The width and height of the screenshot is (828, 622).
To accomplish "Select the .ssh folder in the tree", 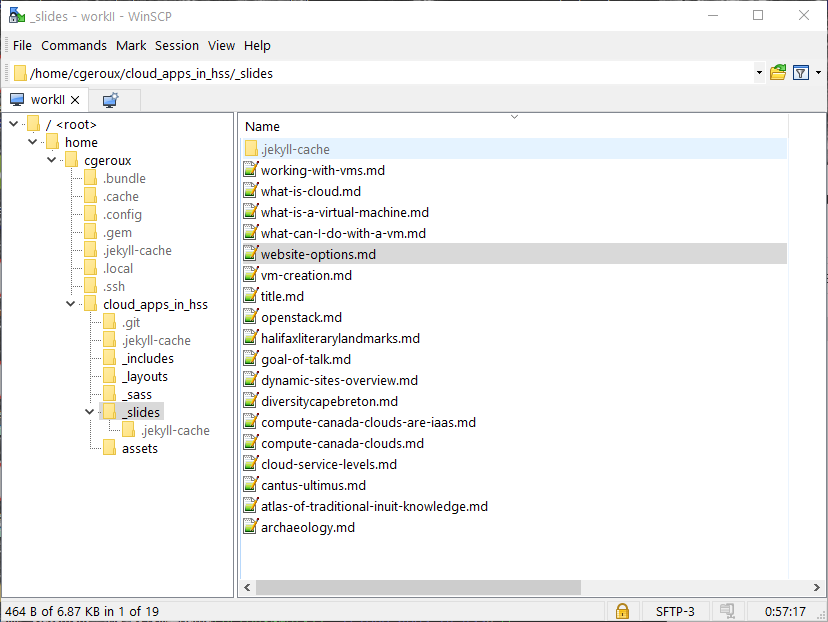I will coord(114,286).
